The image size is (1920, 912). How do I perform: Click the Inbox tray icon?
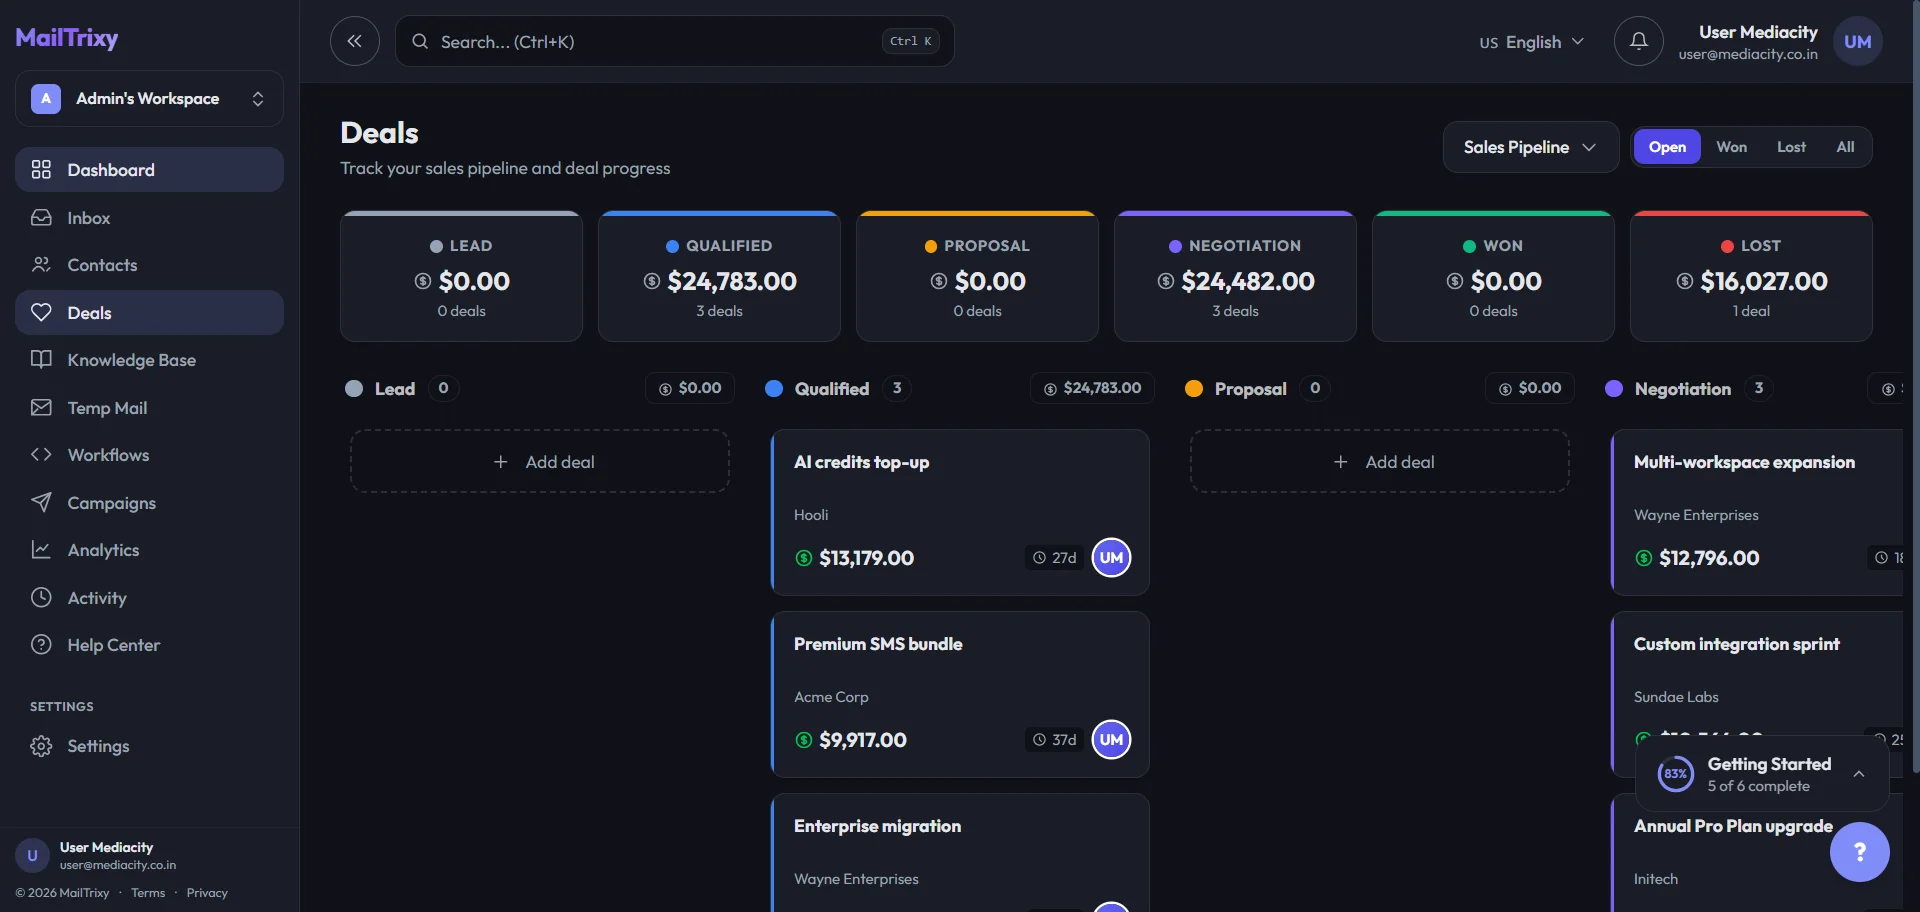coord(41,218)
